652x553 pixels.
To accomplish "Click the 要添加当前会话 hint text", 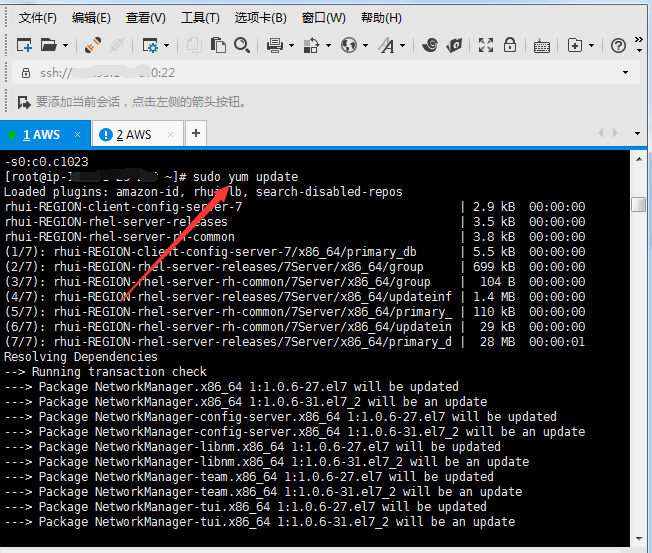I will [x=141, y=102].
